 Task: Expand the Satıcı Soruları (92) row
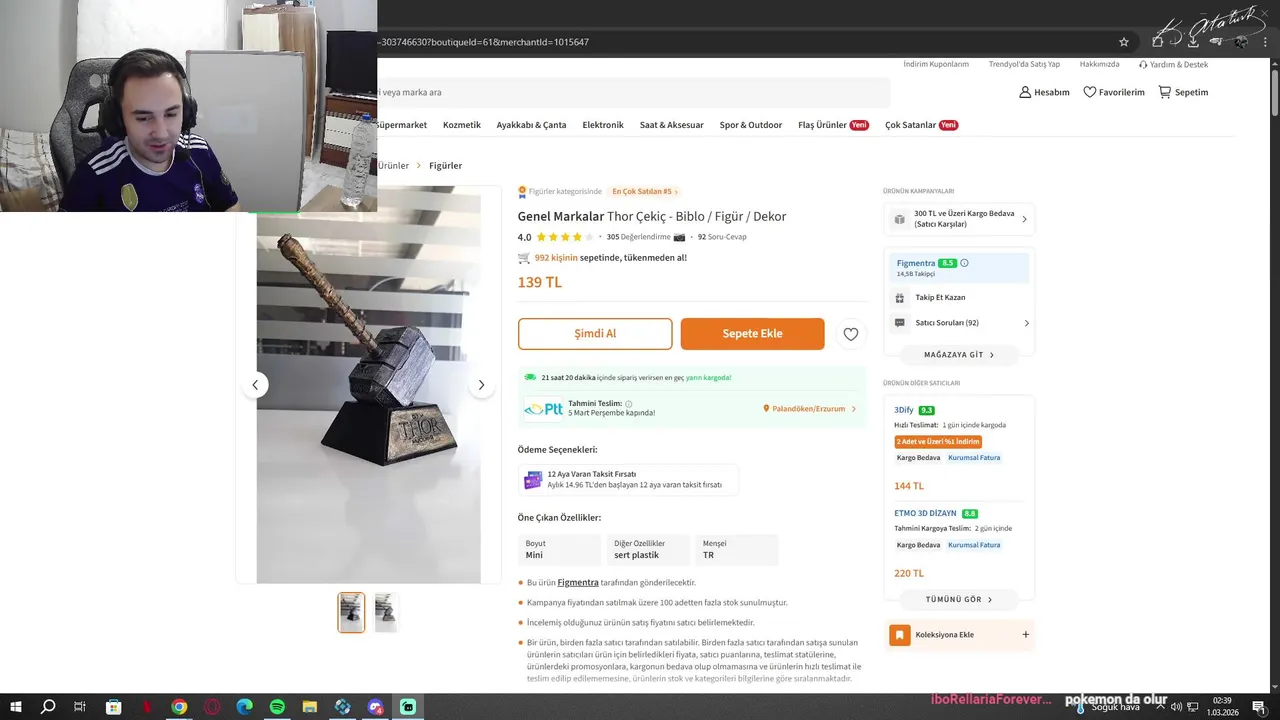pyautogui.click(x=959, y=323)
